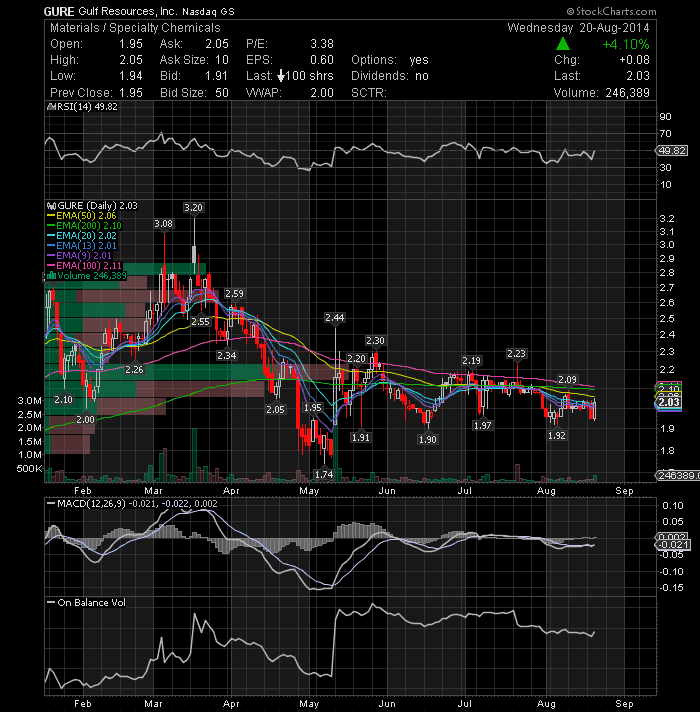Click the Chg +0.08 value

(634, 60)
